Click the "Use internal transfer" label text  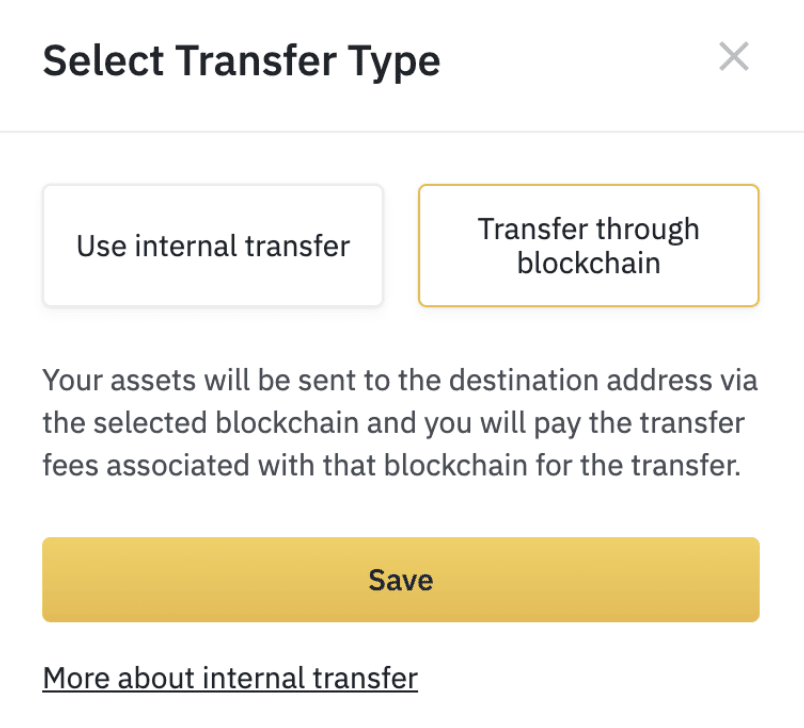pyautogui.click(x=213, y=246)
